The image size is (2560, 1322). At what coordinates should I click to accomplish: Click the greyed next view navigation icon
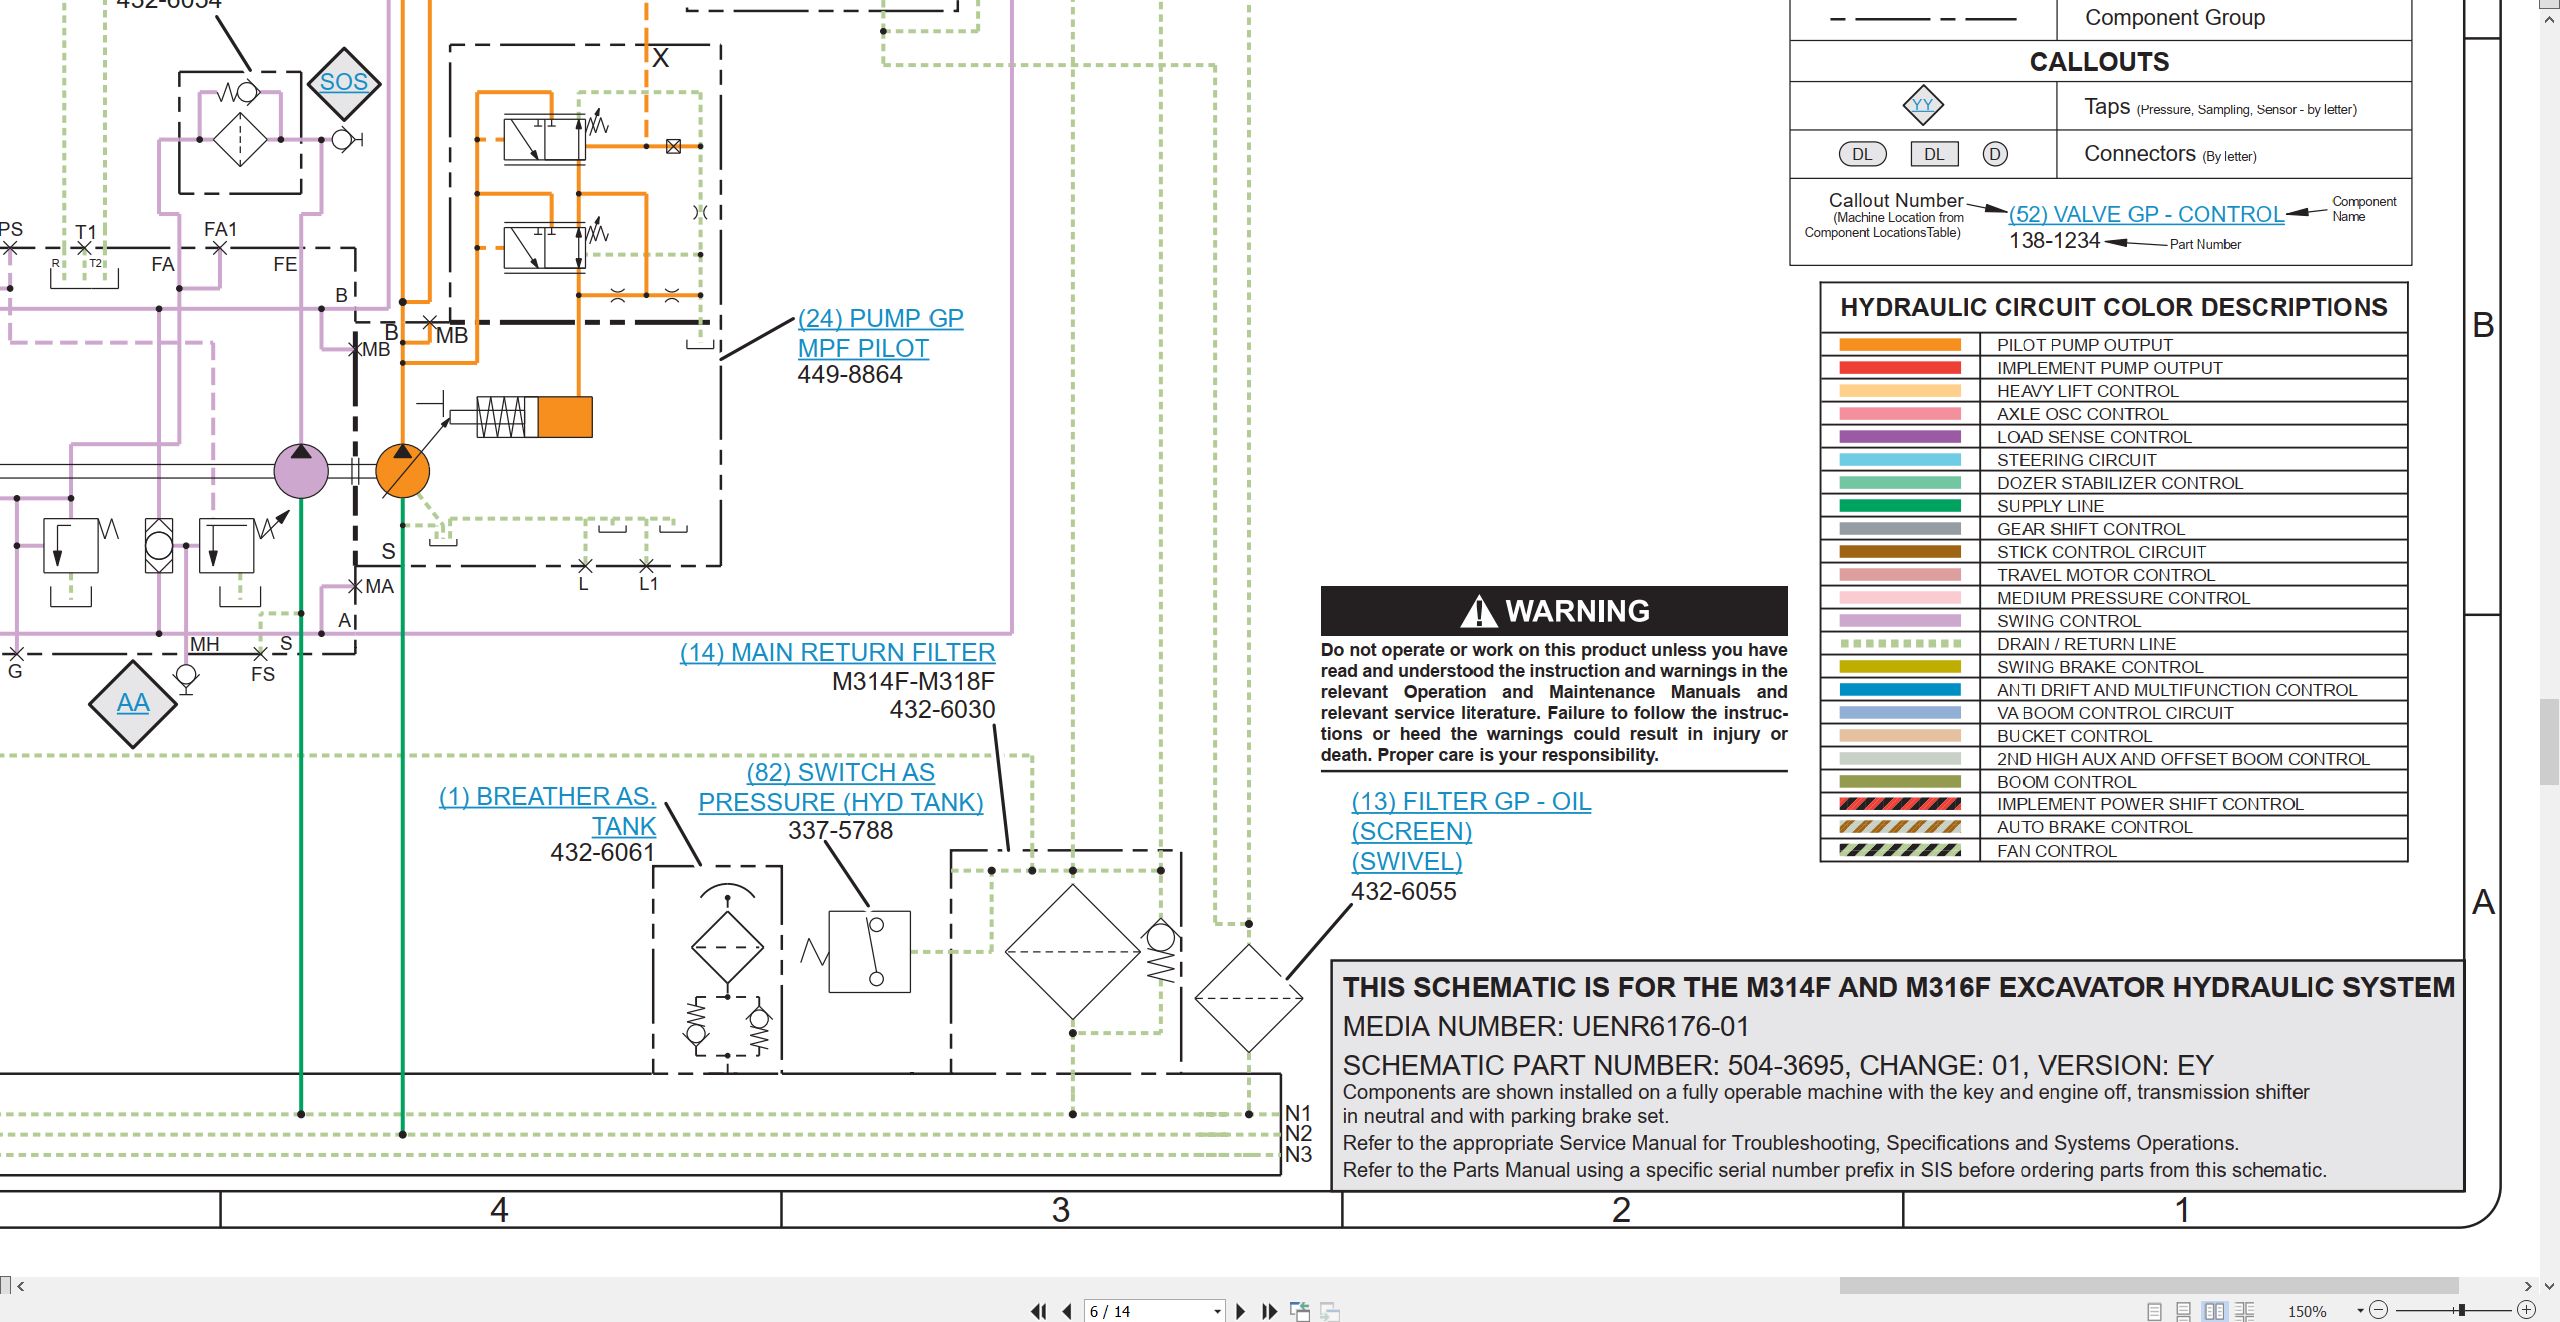pos(1330,1311)
